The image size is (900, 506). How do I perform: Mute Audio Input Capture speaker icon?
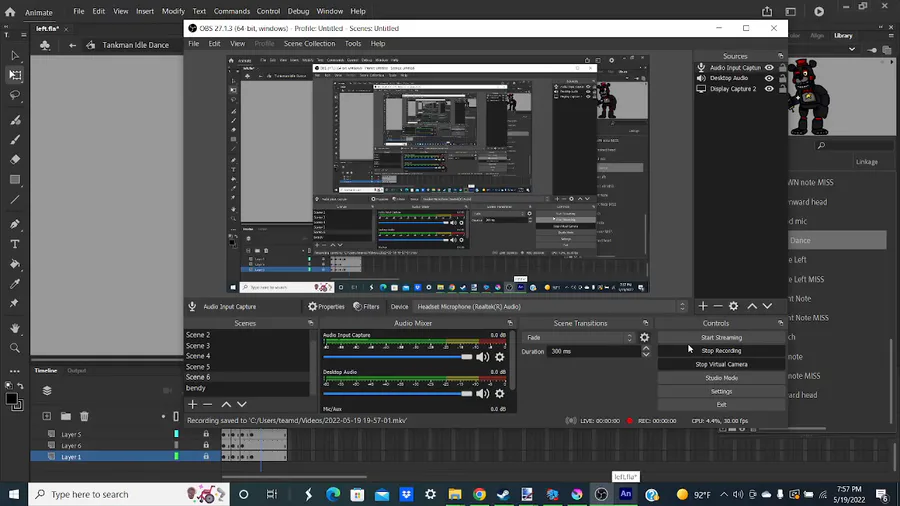tap(483, 357)
